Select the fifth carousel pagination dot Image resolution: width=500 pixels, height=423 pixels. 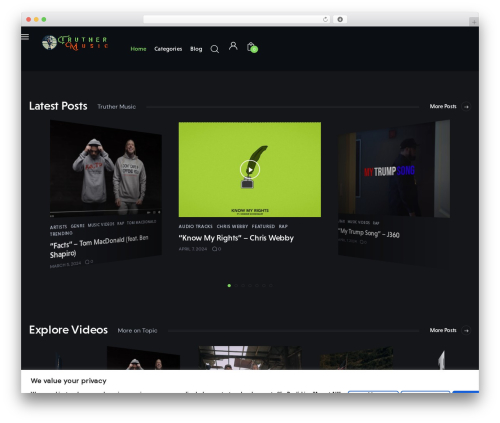click(x=257, y=286)
